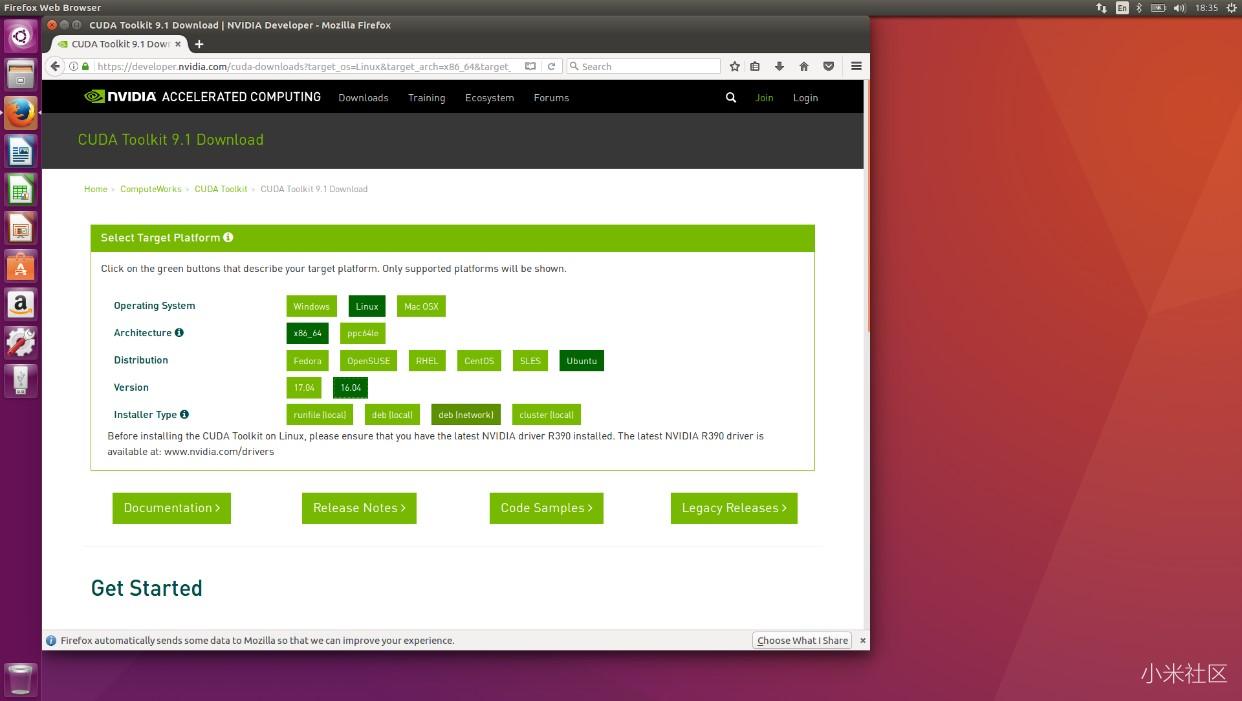Open the sound volume indicator
Image resolution: width=1242 pixels, height=701 pixels.
pos(1179,8)
